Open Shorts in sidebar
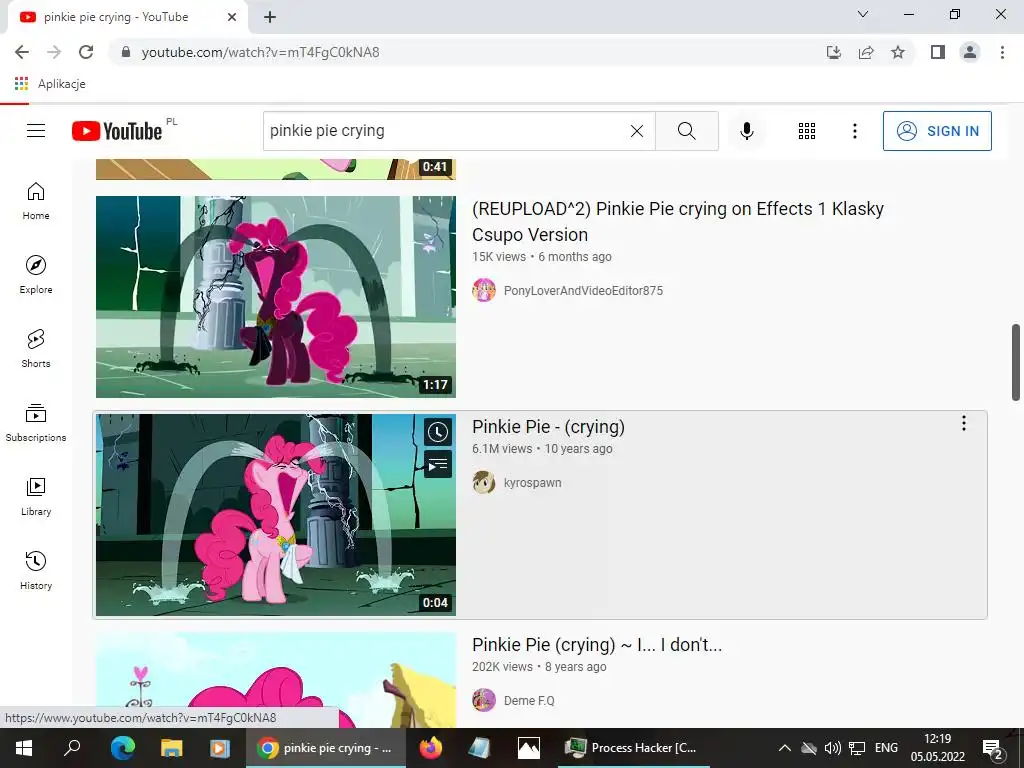 [36, 349]
